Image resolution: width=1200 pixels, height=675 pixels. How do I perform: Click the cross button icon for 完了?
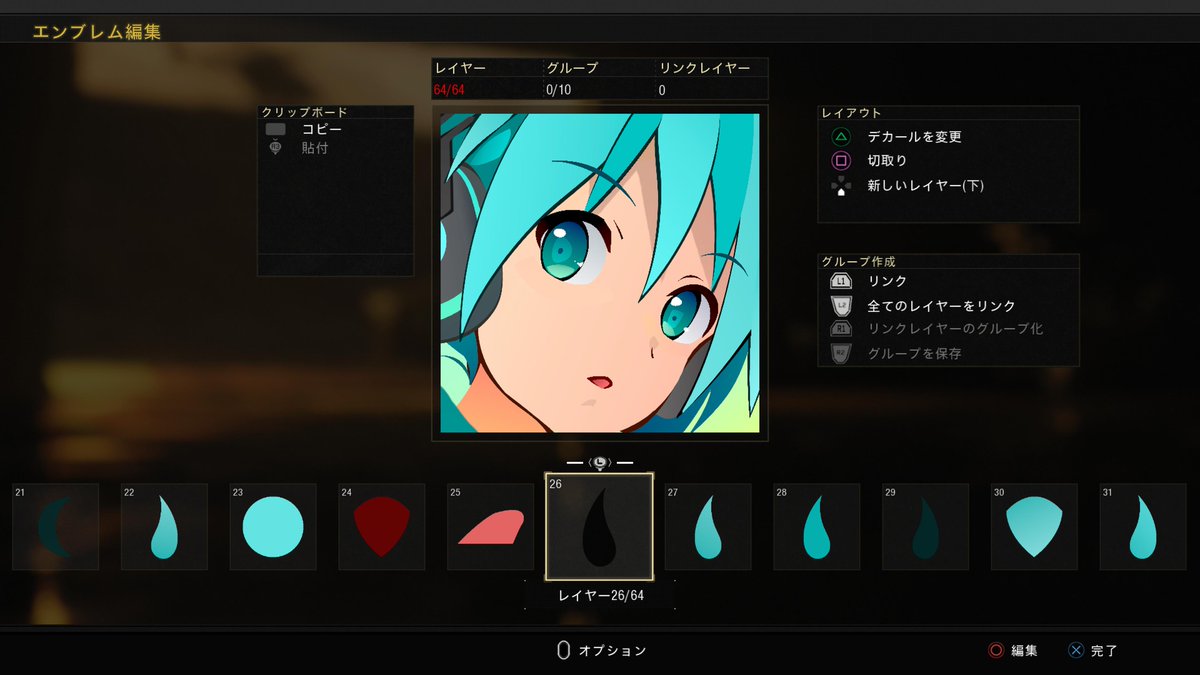click(1075, 650)
